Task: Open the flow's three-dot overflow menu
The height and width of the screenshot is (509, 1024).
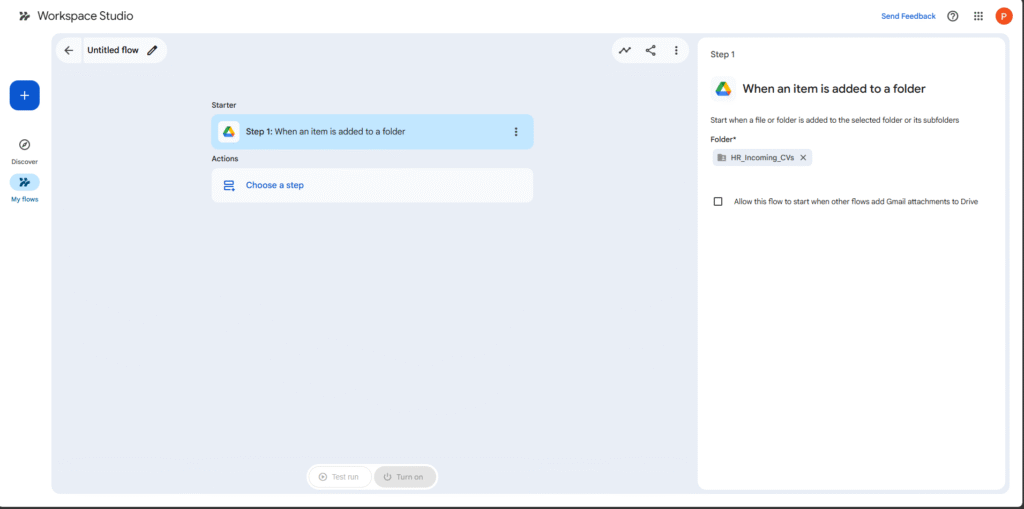Action: tap(676, 50)
